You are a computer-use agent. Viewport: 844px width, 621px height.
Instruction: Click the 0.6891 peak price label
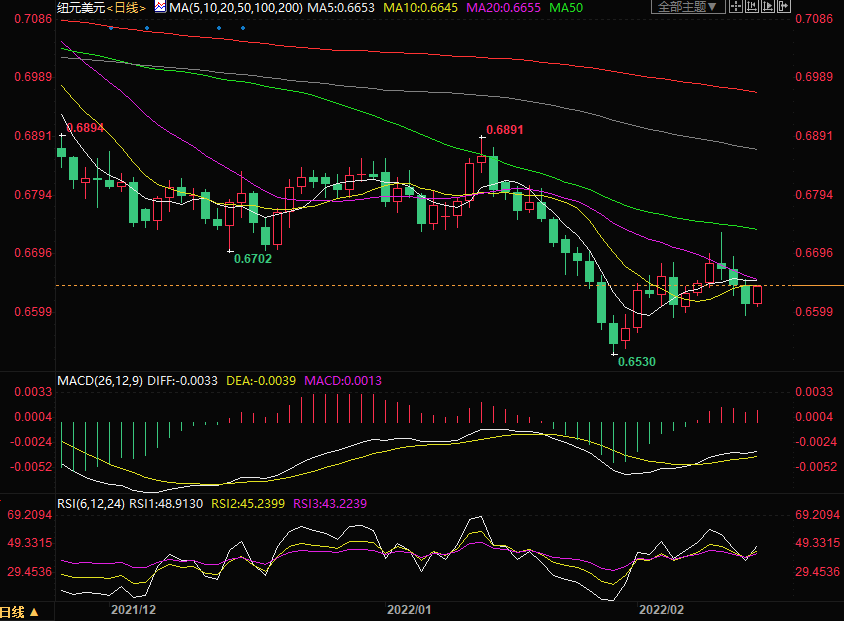pyautogui.click(x=504, y=130)
